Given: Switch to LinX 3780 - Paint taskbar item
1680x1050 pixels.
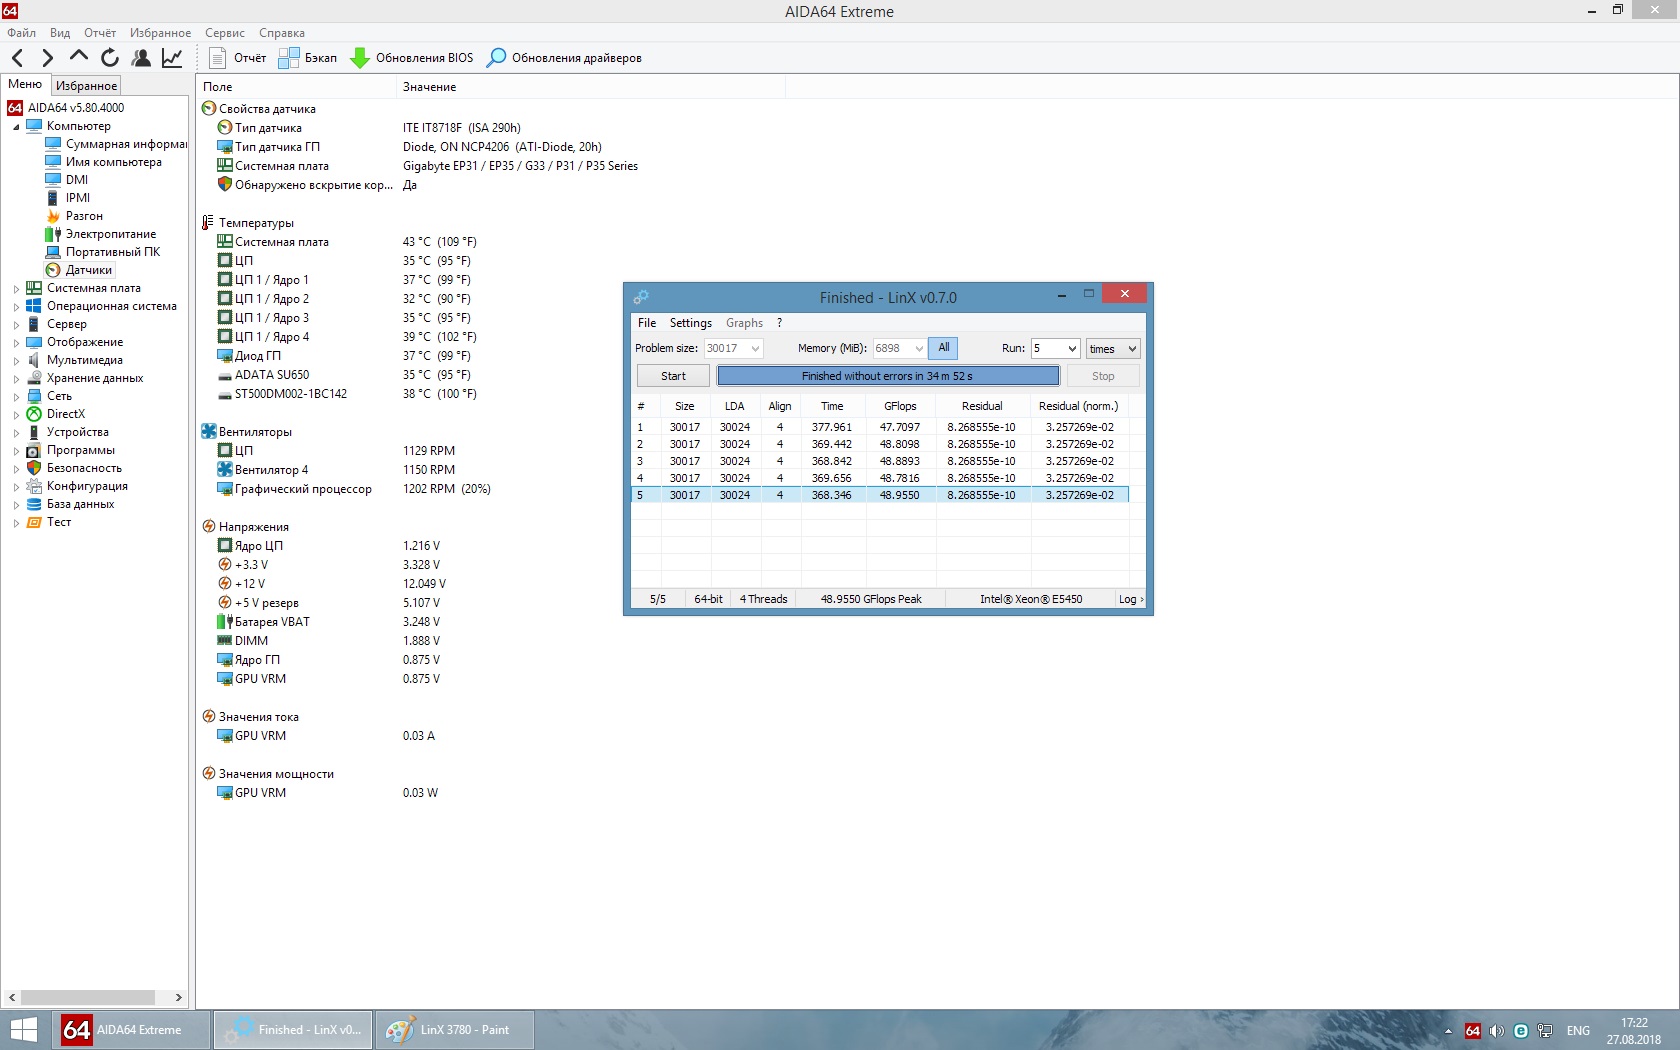Looking at the screenshot, I should (455, 1030).
